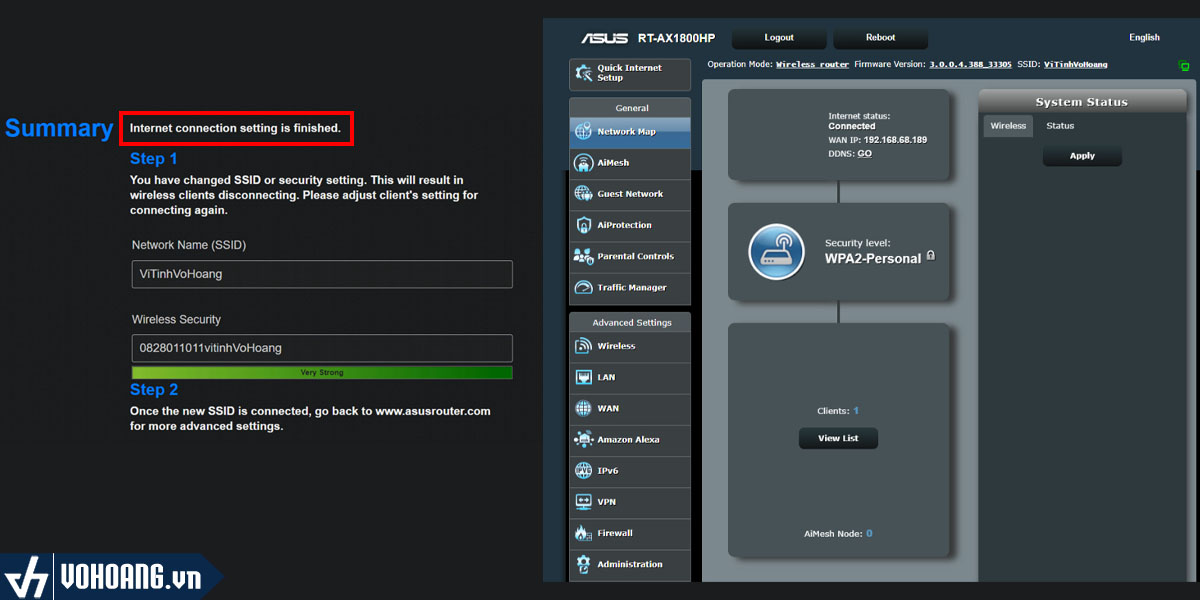This screenshot has width=1200, height=600.
Task: Open the Traffic Manager gauge icon
Action: click(x=583, y=287)
